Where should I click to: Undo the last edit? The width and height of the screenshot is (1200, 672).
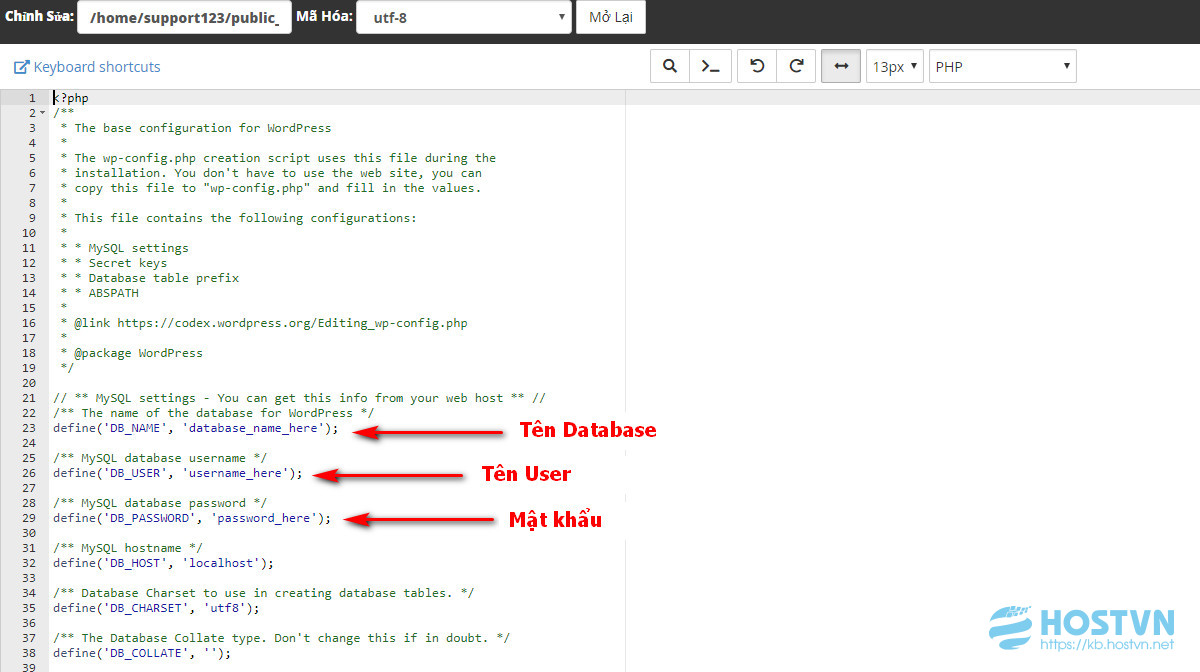[x=757, y=67]
